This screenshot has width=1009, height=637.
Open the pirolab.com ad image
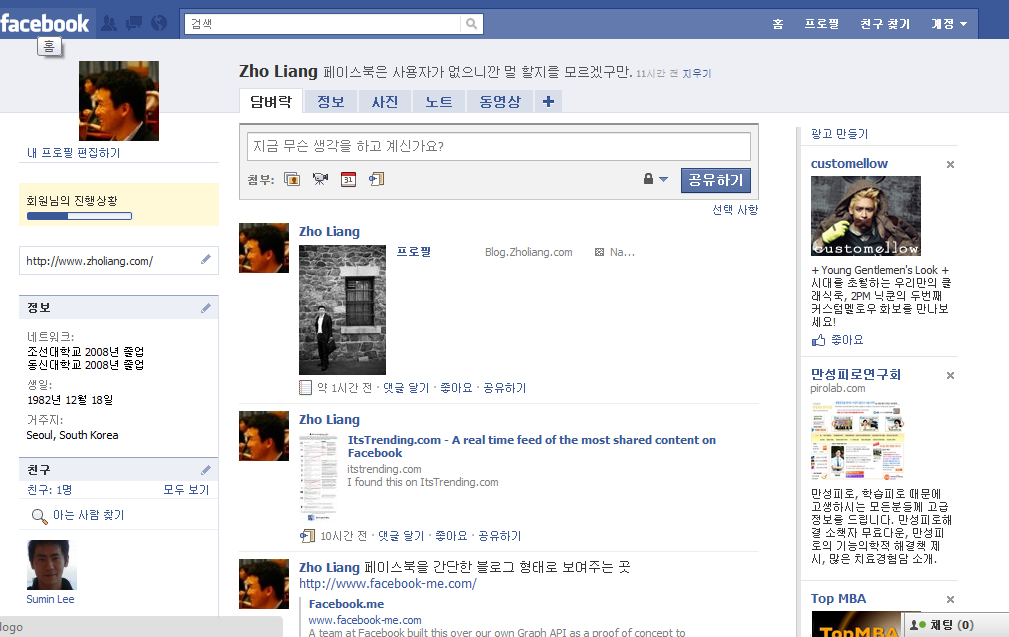(x=857, y=441)
